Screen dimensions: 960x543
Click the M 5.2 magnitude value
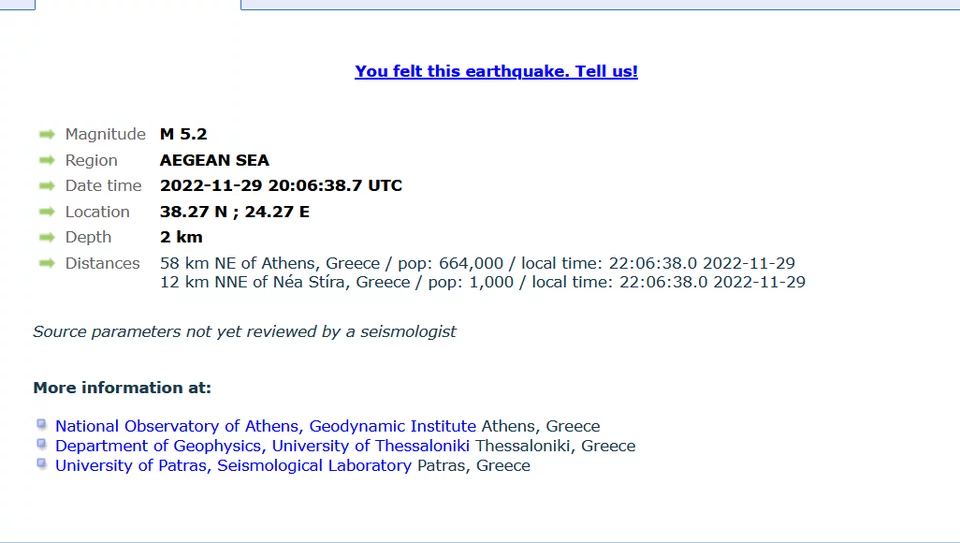(x=184, y=134)
